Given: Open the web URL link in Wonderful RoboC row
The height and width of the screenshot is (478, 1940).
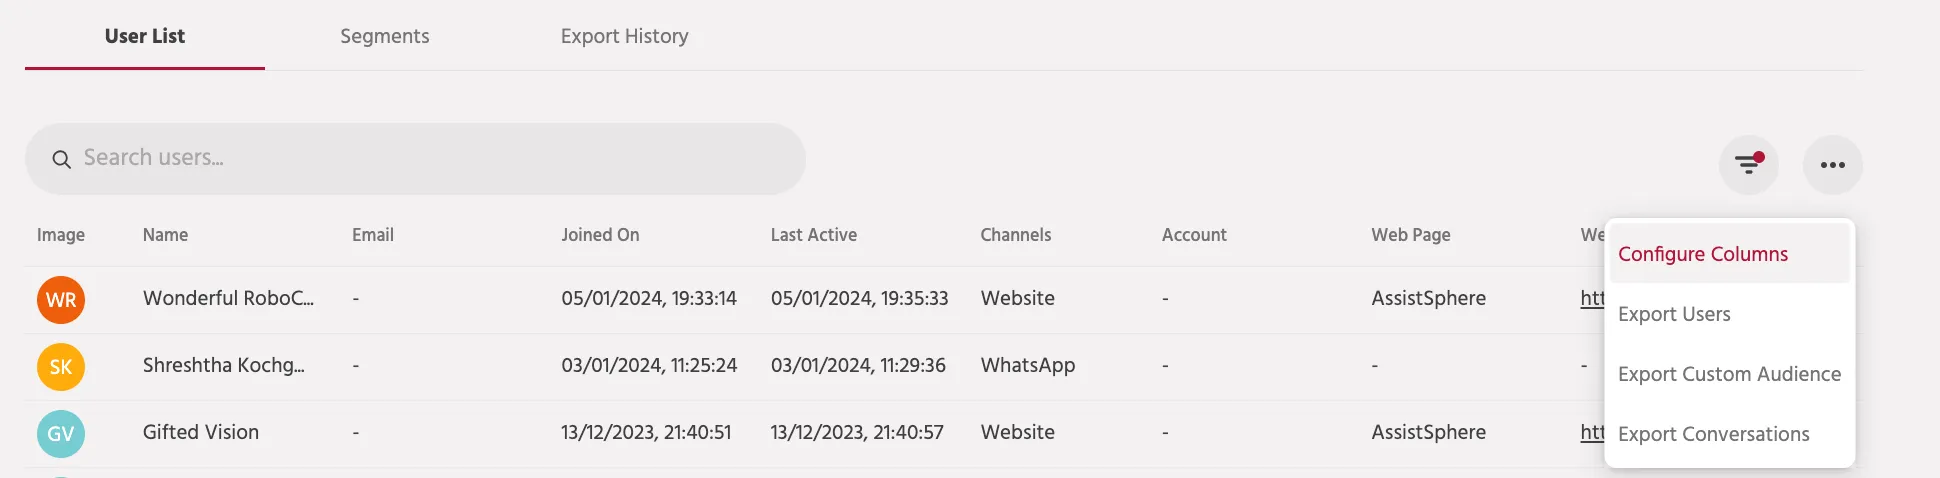Looking at the screenshot, I should click(1592, 298).
